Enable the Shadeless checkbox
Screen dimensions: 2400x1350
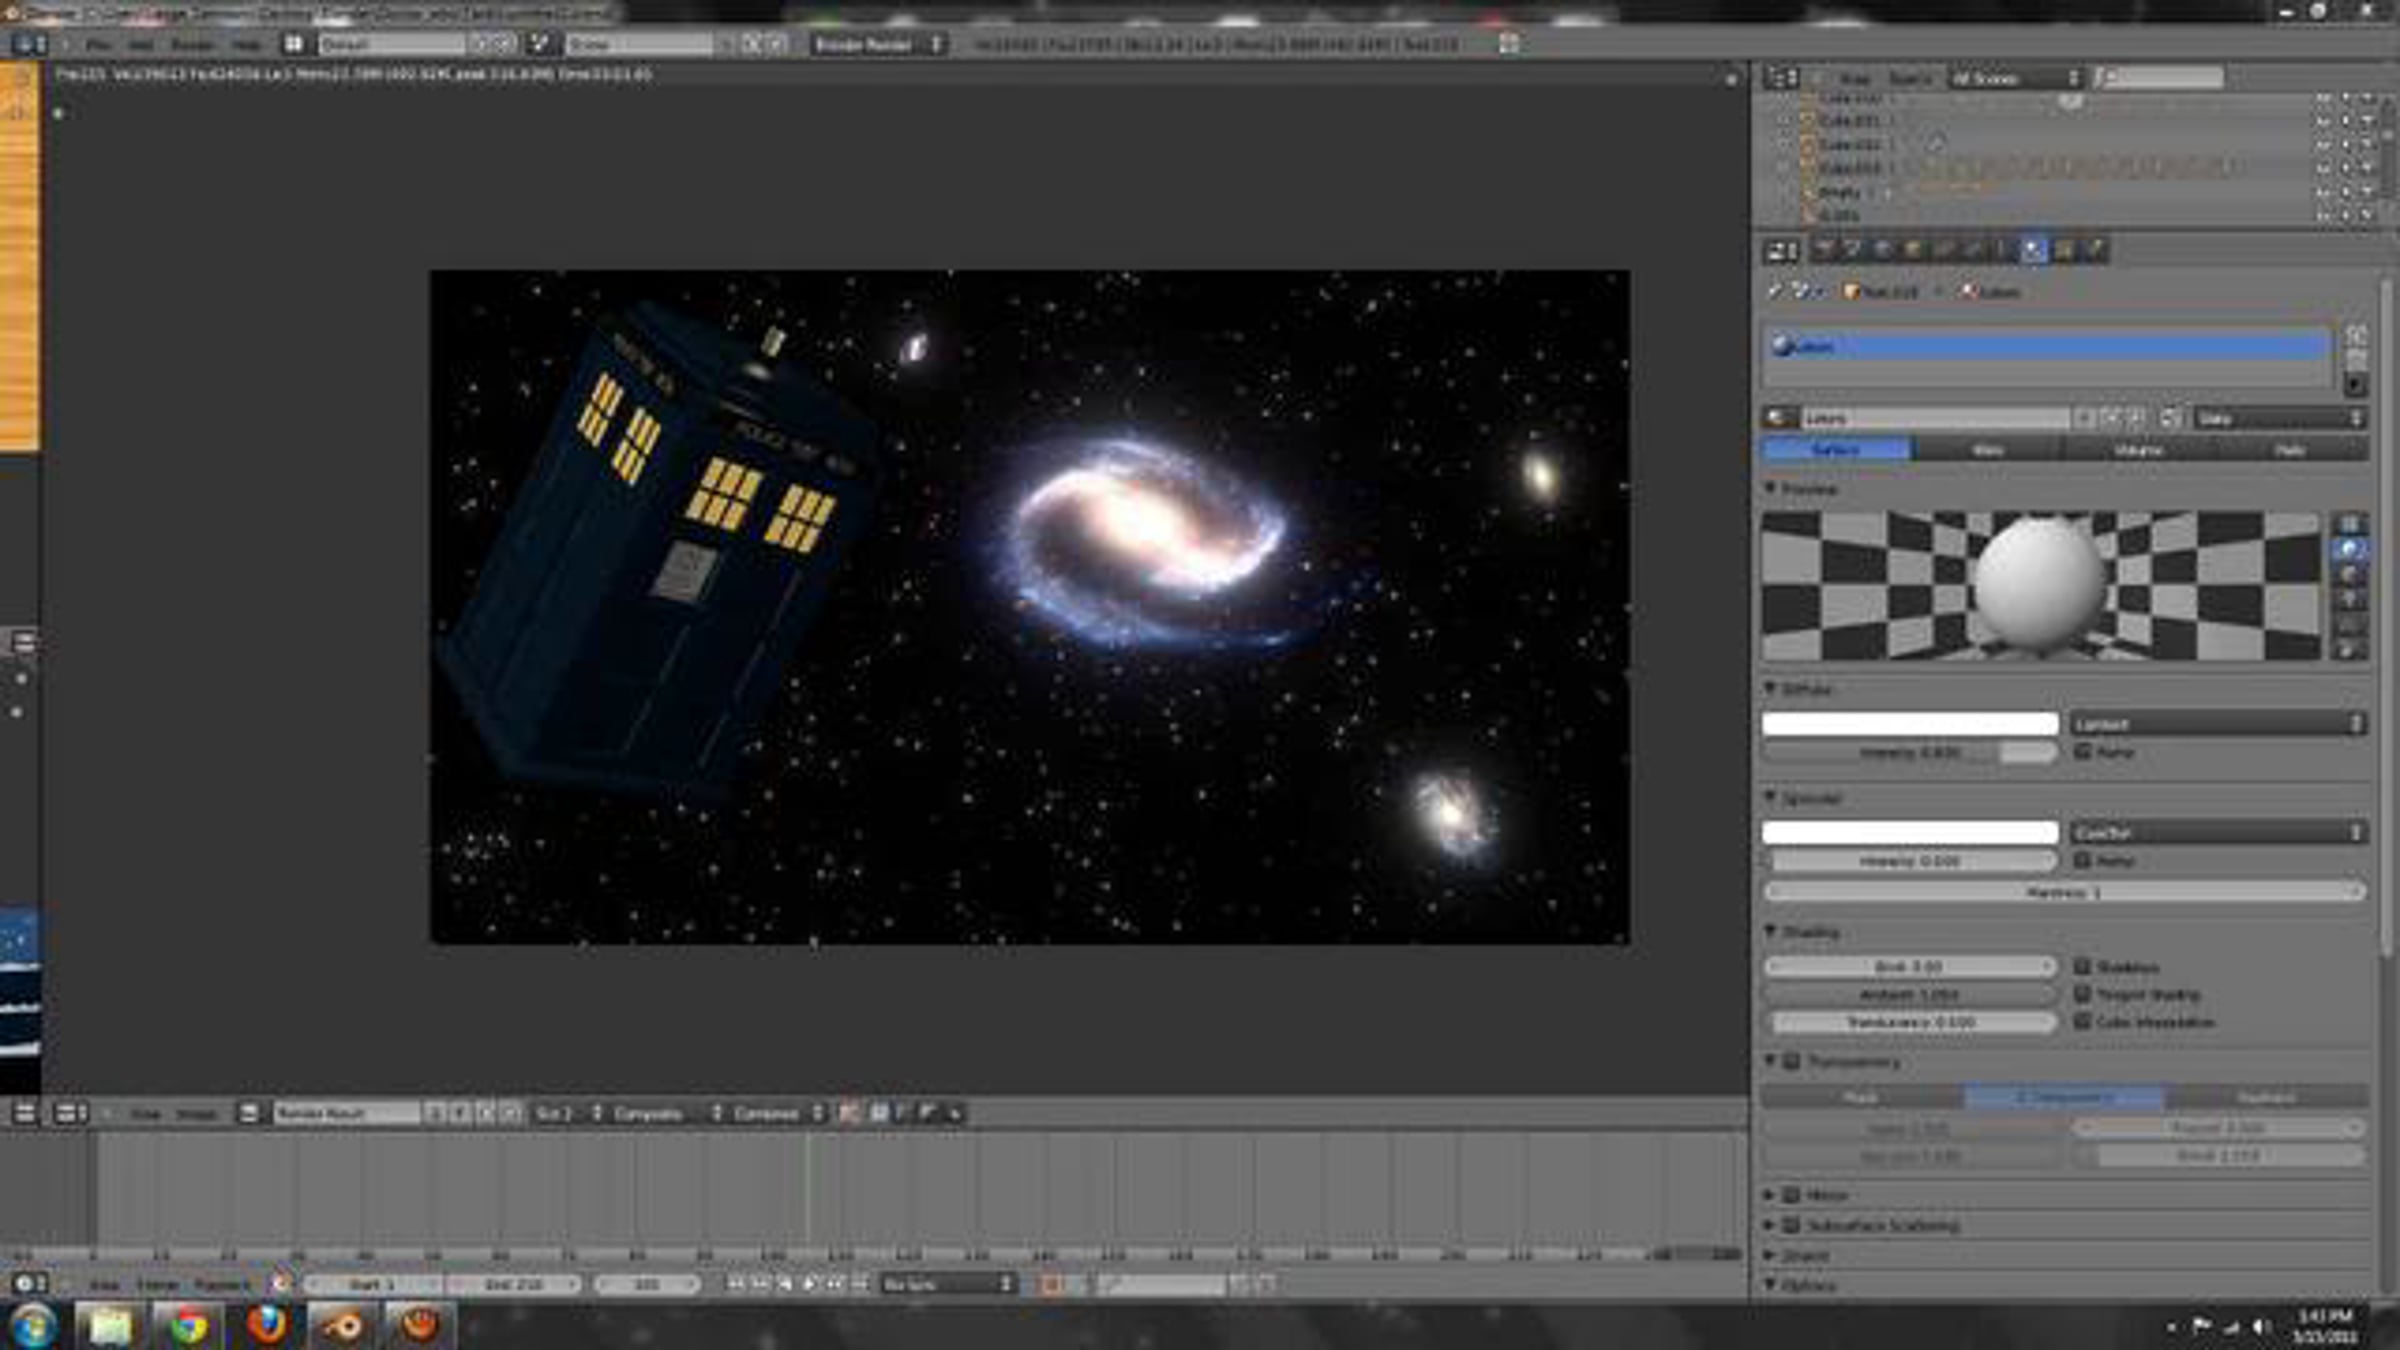2083,966
